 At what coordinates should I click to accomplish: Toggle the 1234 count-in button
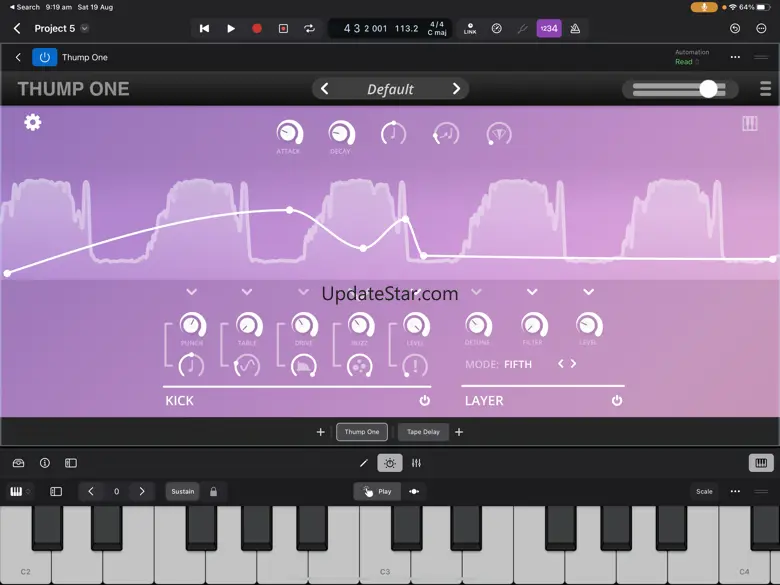click(x=549, y=28)
